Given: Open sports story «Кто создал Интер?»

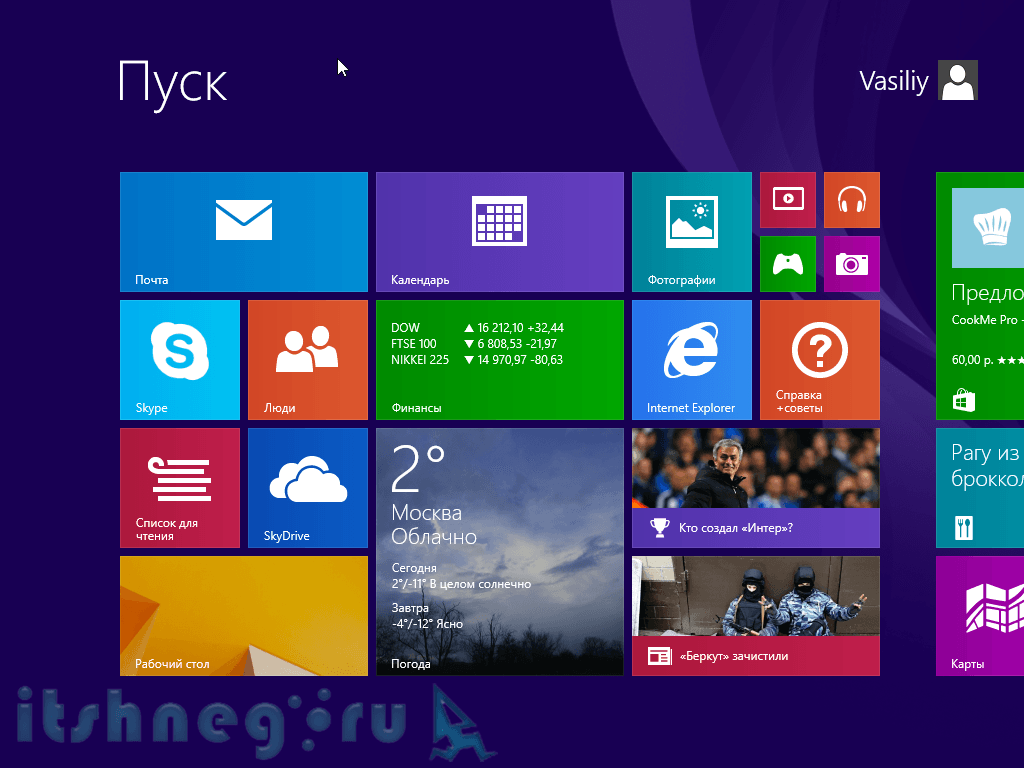Looking at the screenshot, I should point(755,487).
